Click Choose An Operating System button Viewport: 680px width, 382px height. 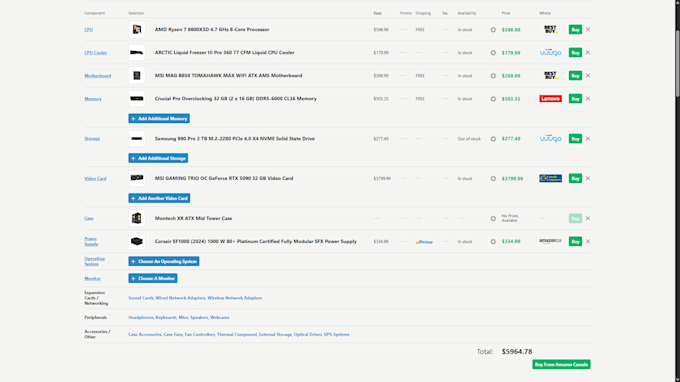pos(163,261)
